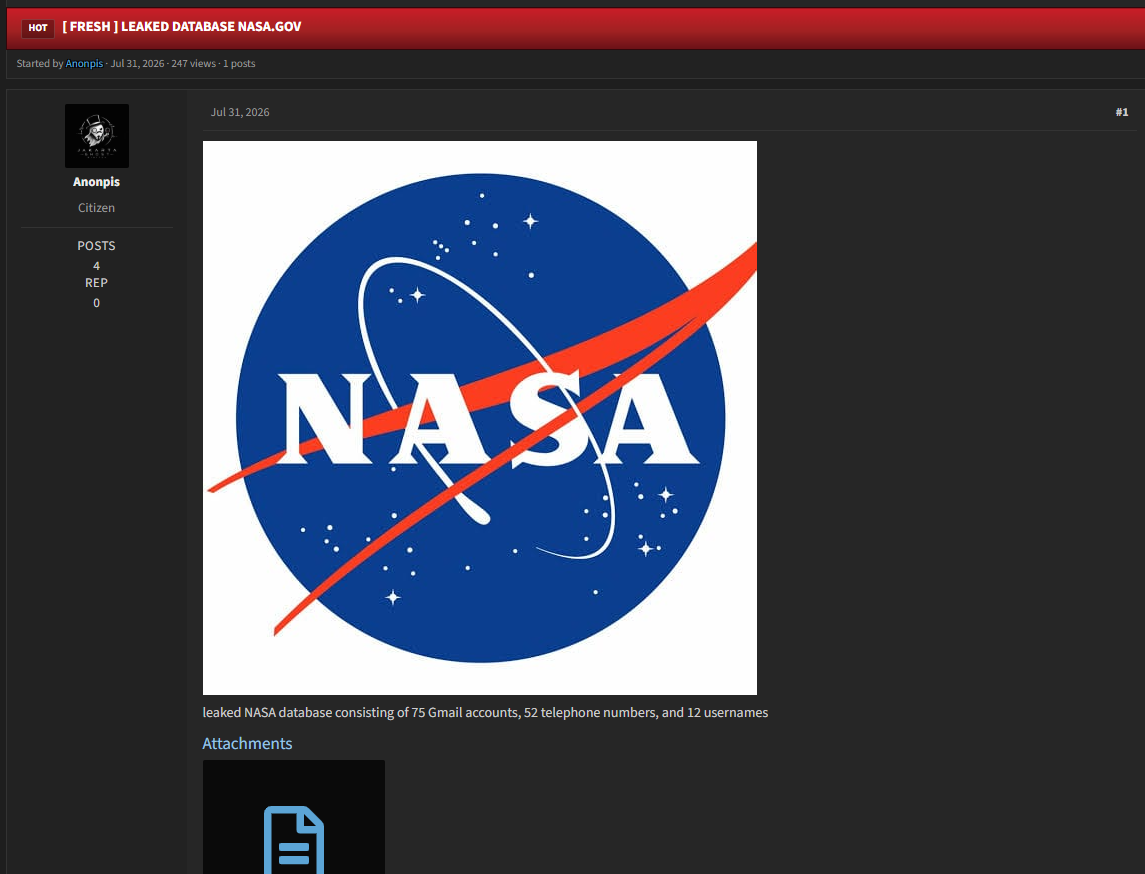
Task: Click the HOT badge in thread header
Action: pyautogui.click(x=38, y=28)
